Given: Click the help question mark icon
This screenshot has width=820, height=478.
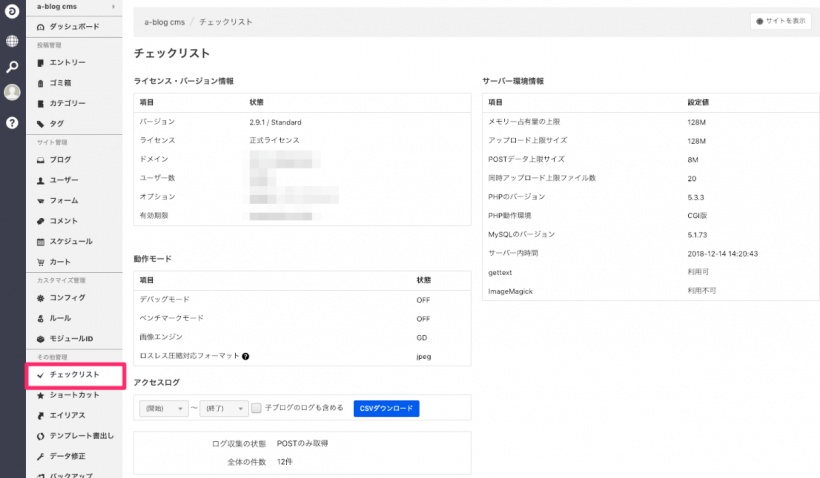Looking at the screenshot, I should click(x=12, y=122).
